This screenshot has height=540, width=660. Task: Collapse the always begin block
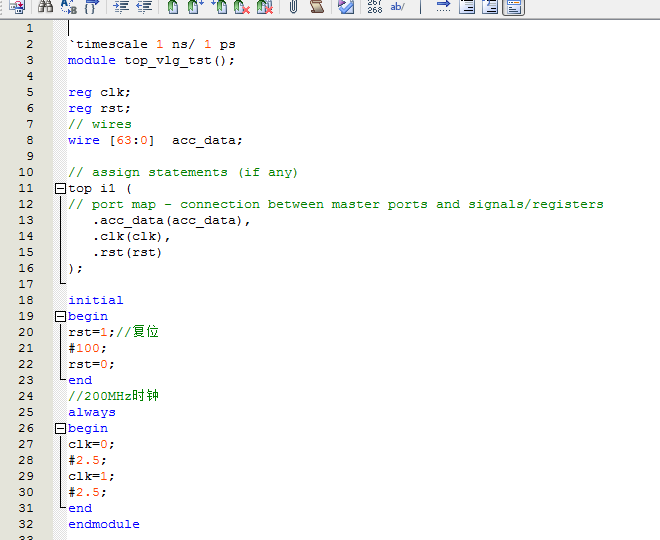click(x=61, y=428)
